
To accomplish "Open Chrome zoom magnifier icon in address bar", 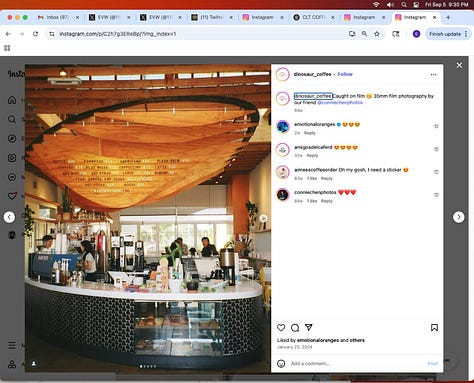I will pos(364,34).
